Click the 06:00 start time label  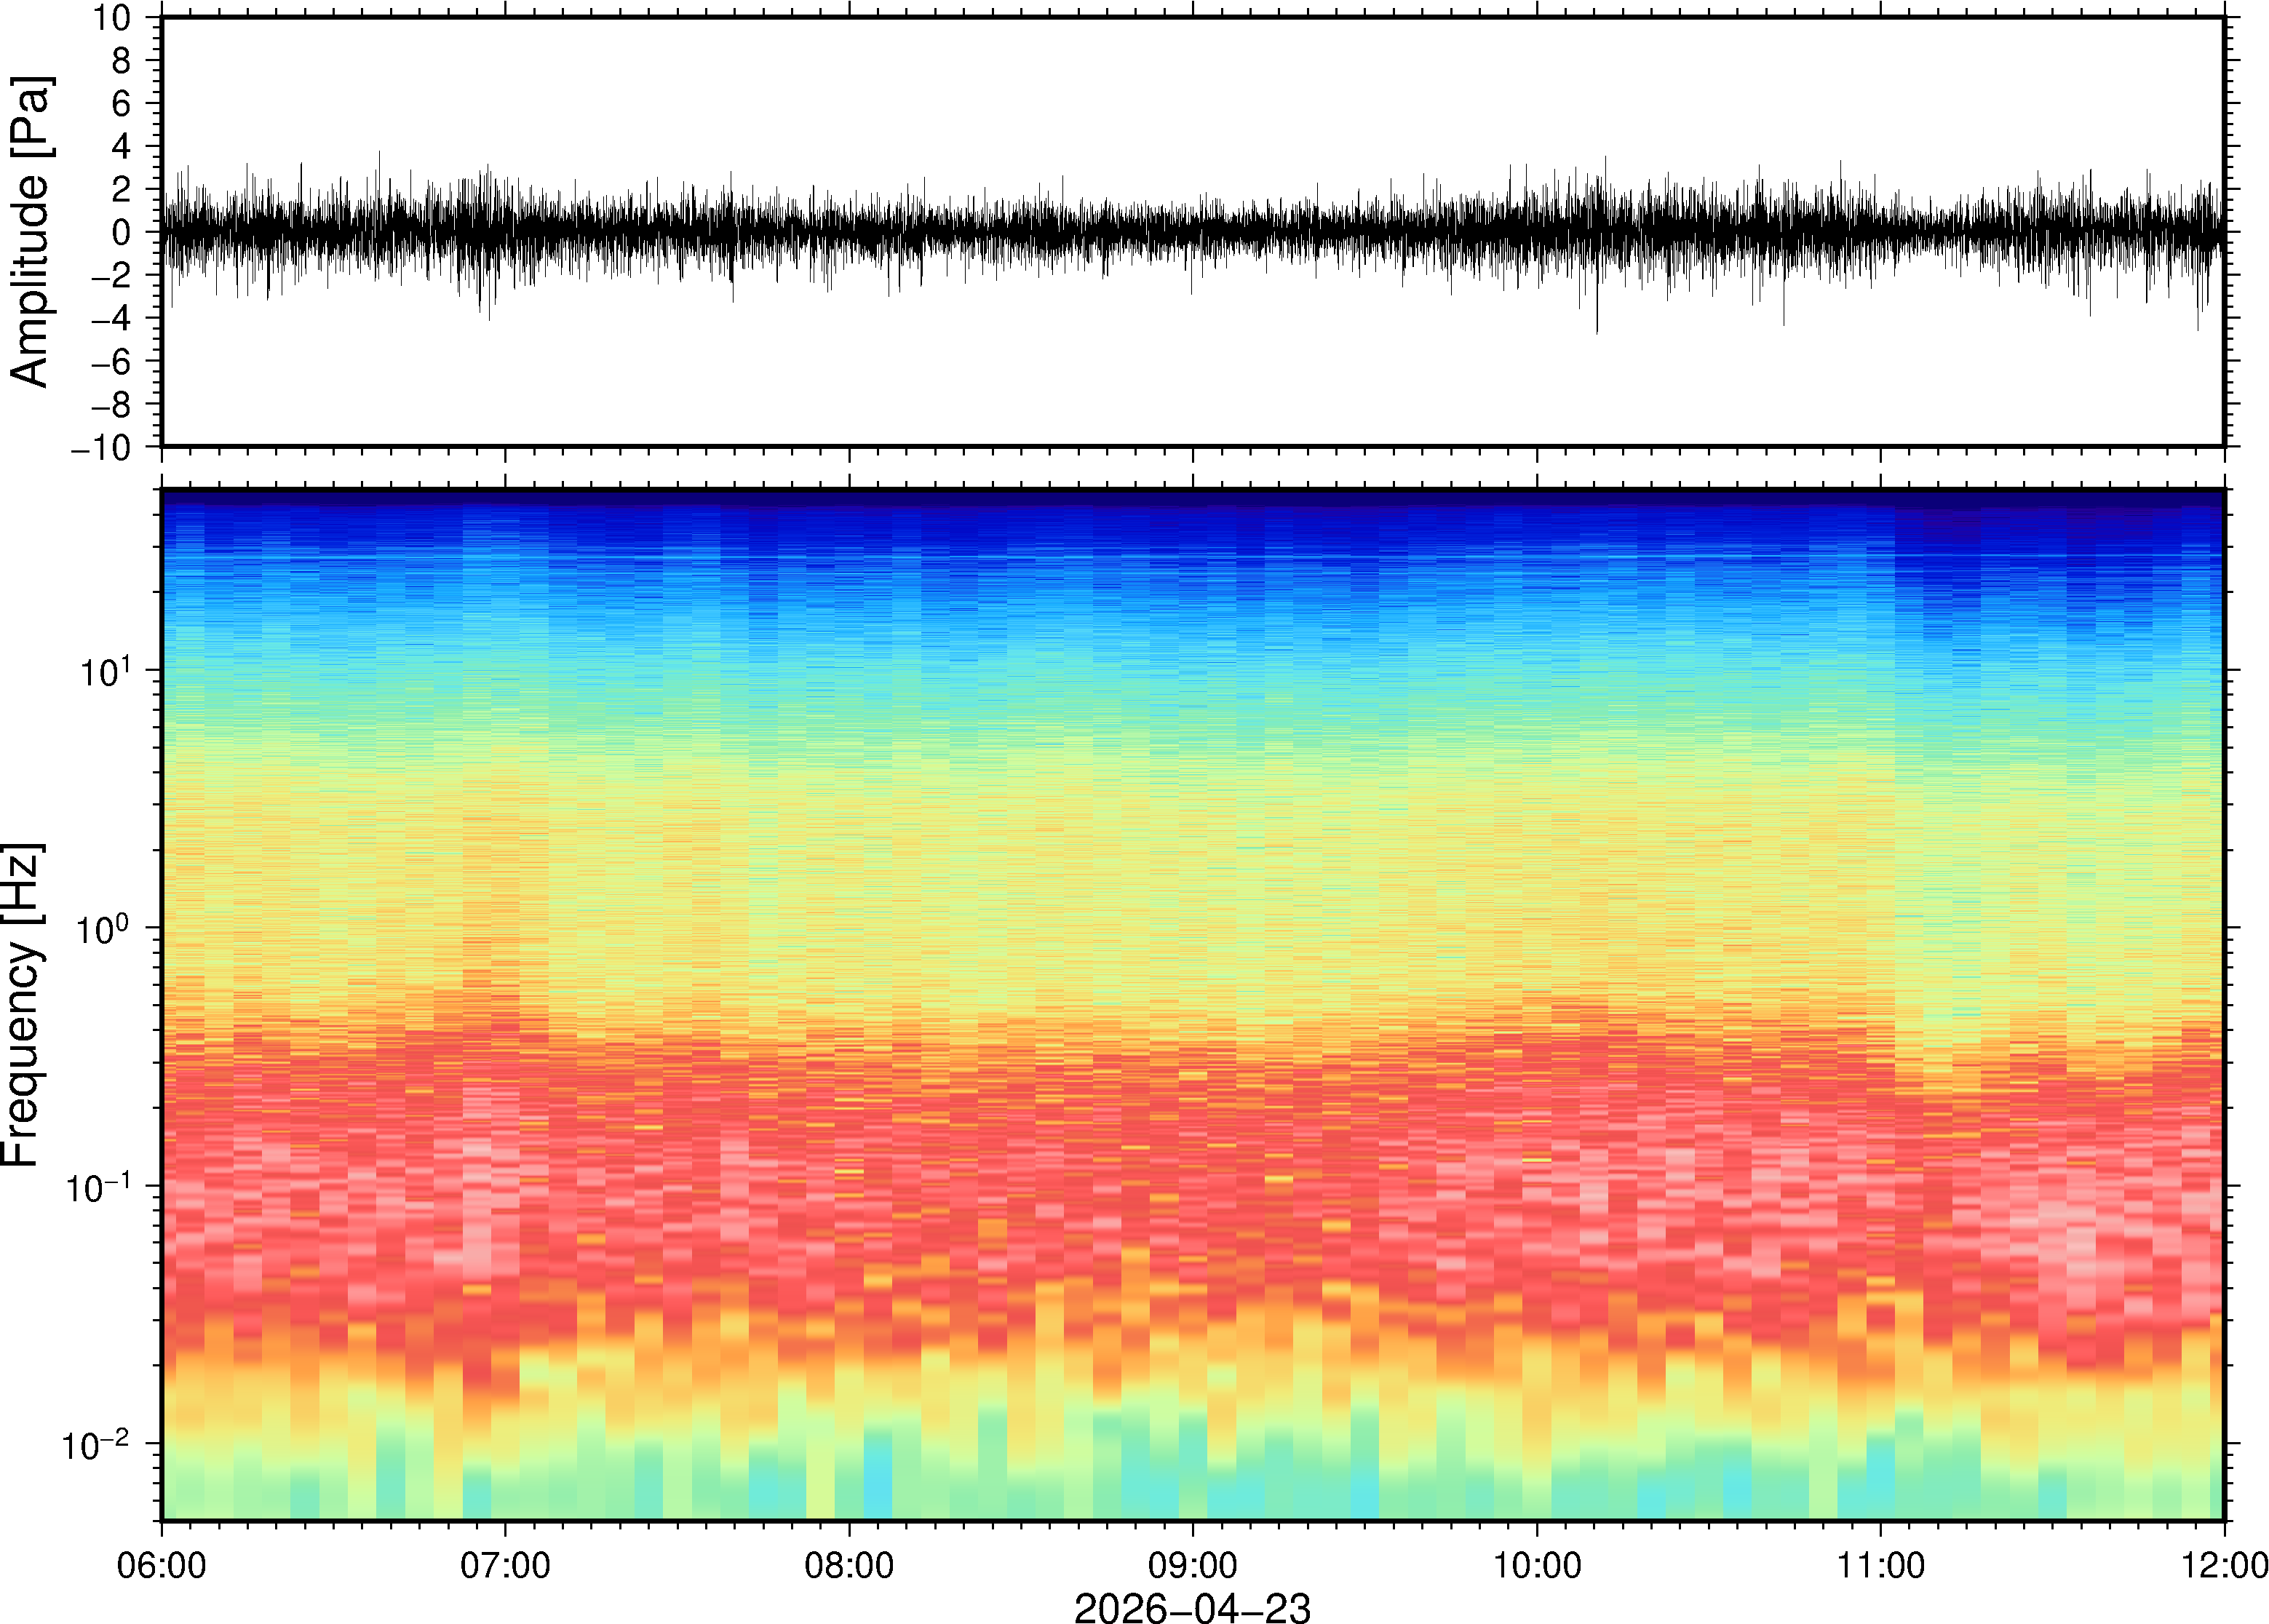(161, 1565)
